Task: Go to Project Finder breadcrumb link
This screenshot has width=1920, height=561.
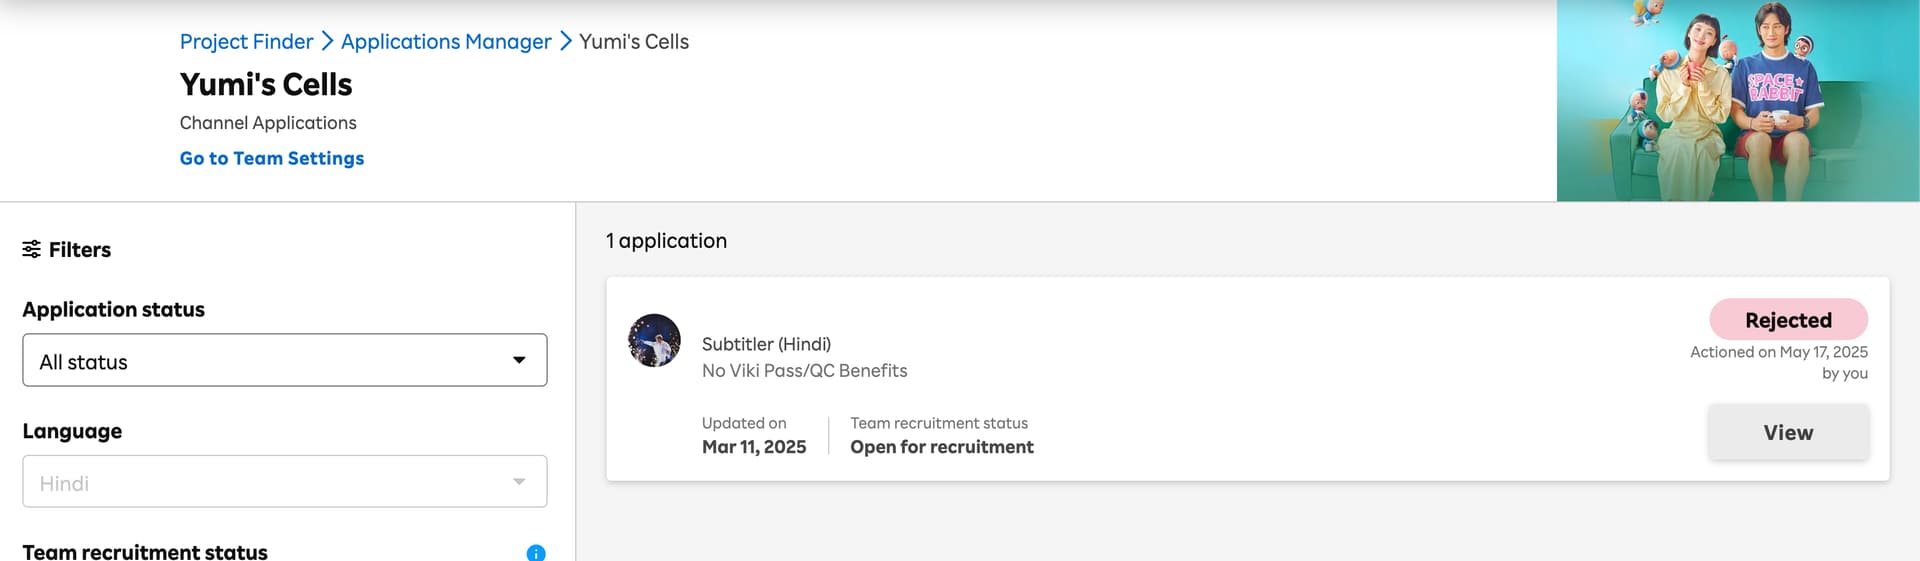Action: [246, 41]
